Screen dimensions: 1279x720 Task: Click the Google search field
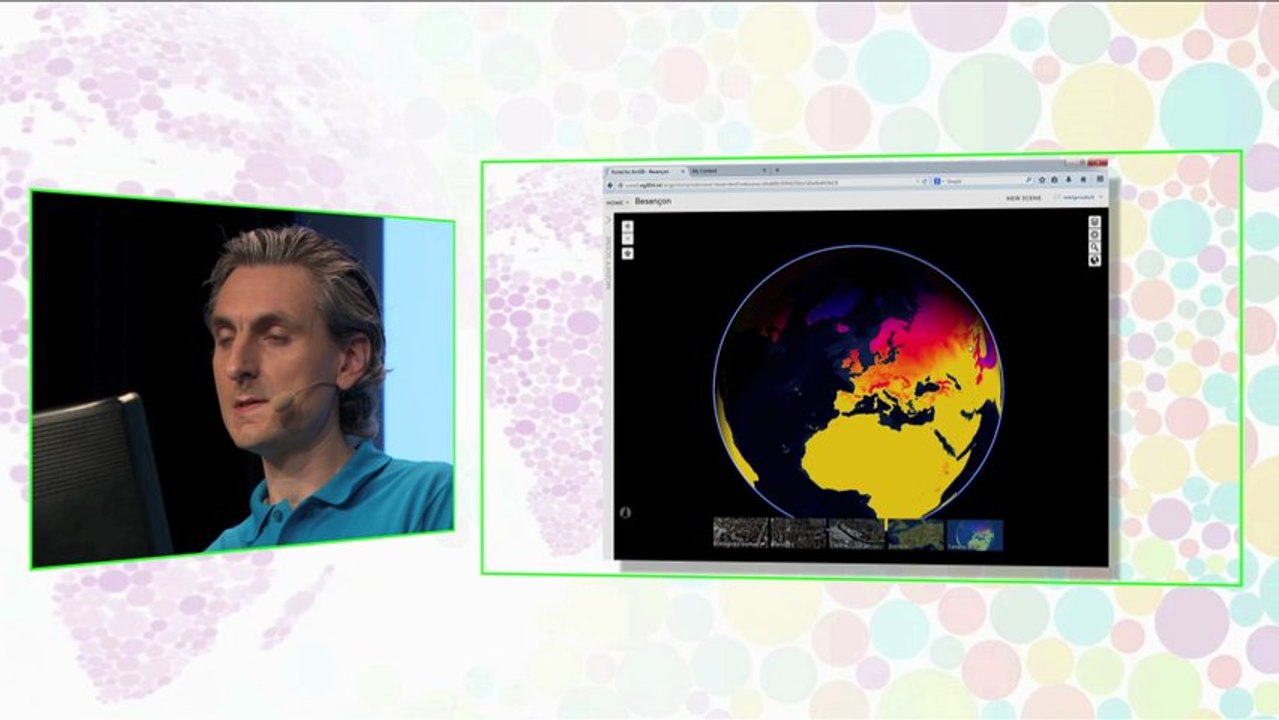pyautogui.click(x=983, y=181)
